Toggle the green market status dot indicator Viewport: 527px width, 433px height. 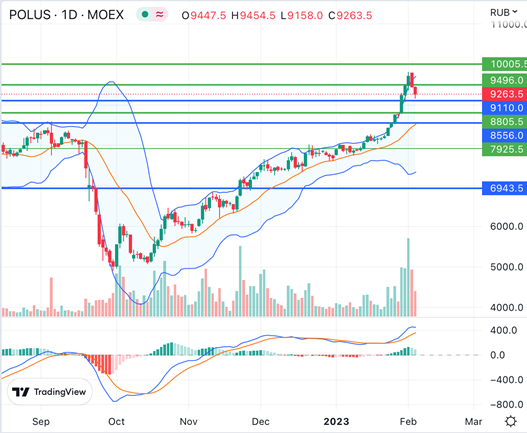145,15
